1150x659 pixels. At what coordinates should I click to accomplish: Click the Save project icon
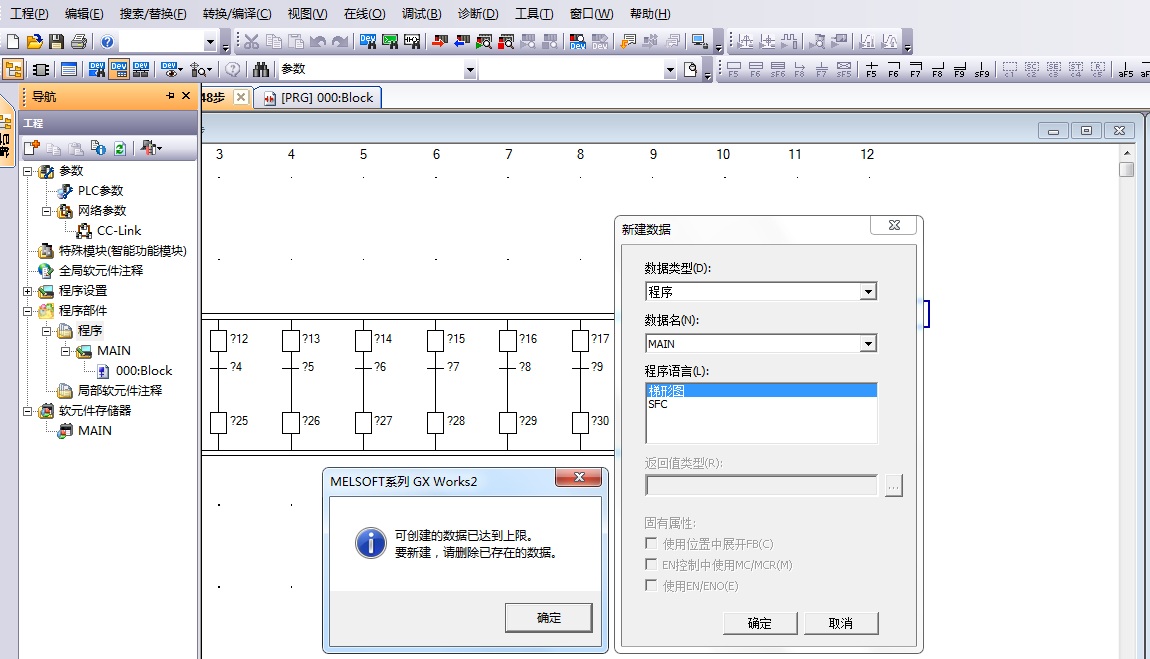(x=56, y=42)
